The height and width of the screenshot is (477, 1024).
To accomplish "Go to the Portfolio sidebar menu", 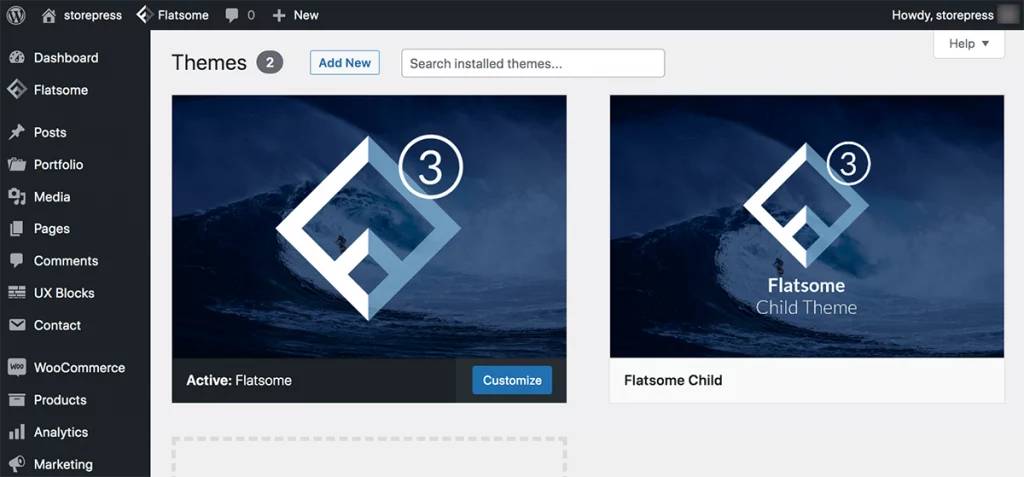I will click(58, 165).
